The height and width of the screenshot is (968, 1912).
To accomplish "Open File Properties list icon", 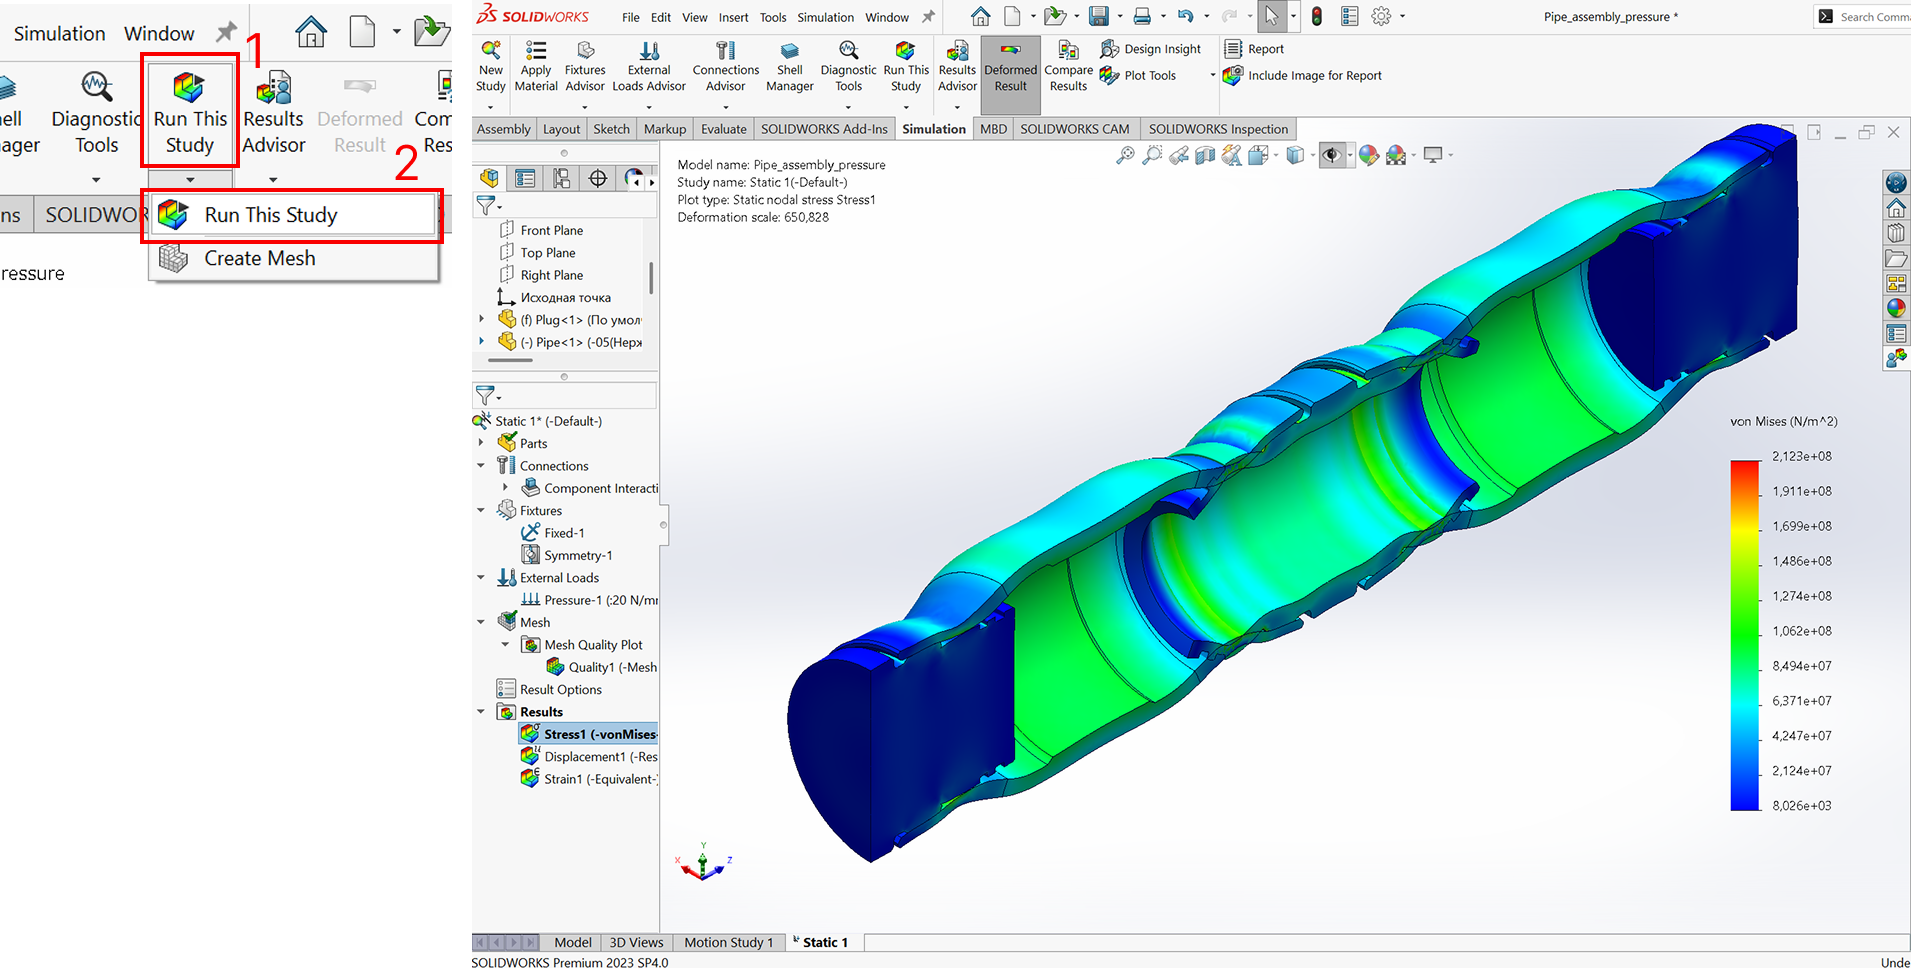I will pos(1349,16).
